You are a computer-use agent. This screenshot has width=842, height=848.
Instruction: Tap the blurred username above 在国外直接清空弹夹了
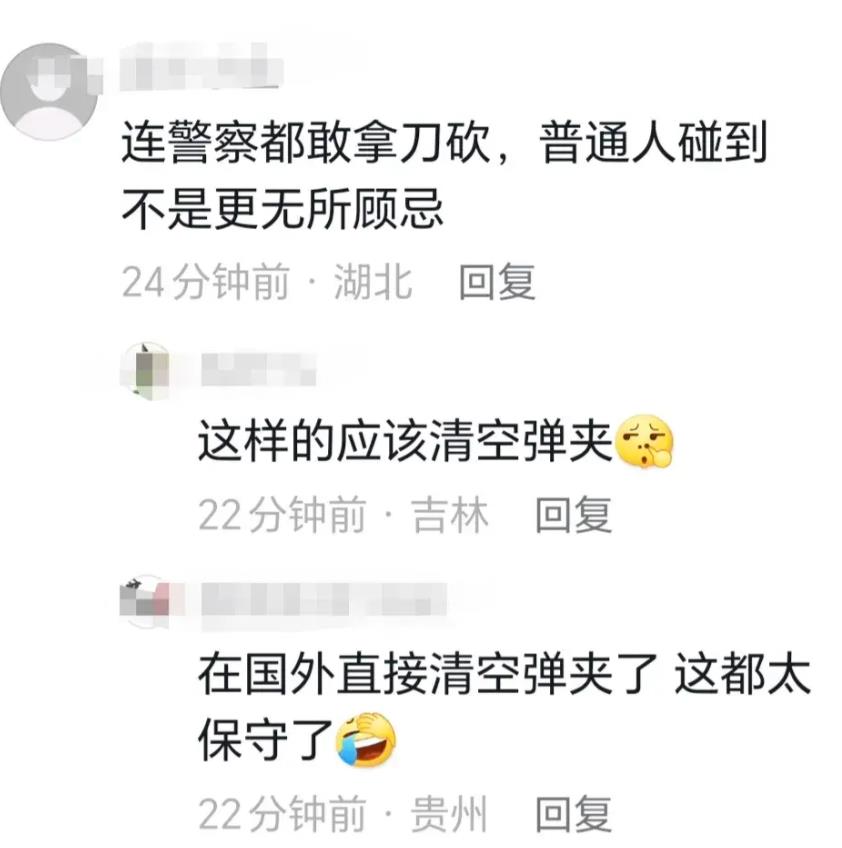point(323,600)
